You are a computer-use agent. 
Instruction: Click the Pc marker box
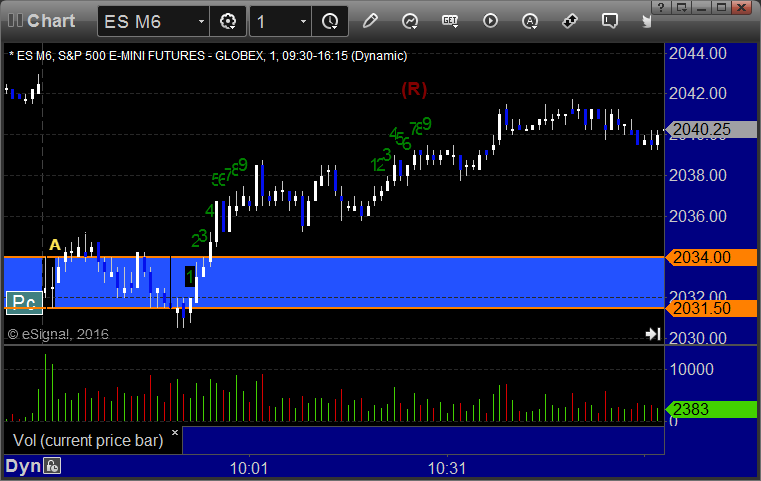coord(24,303)
